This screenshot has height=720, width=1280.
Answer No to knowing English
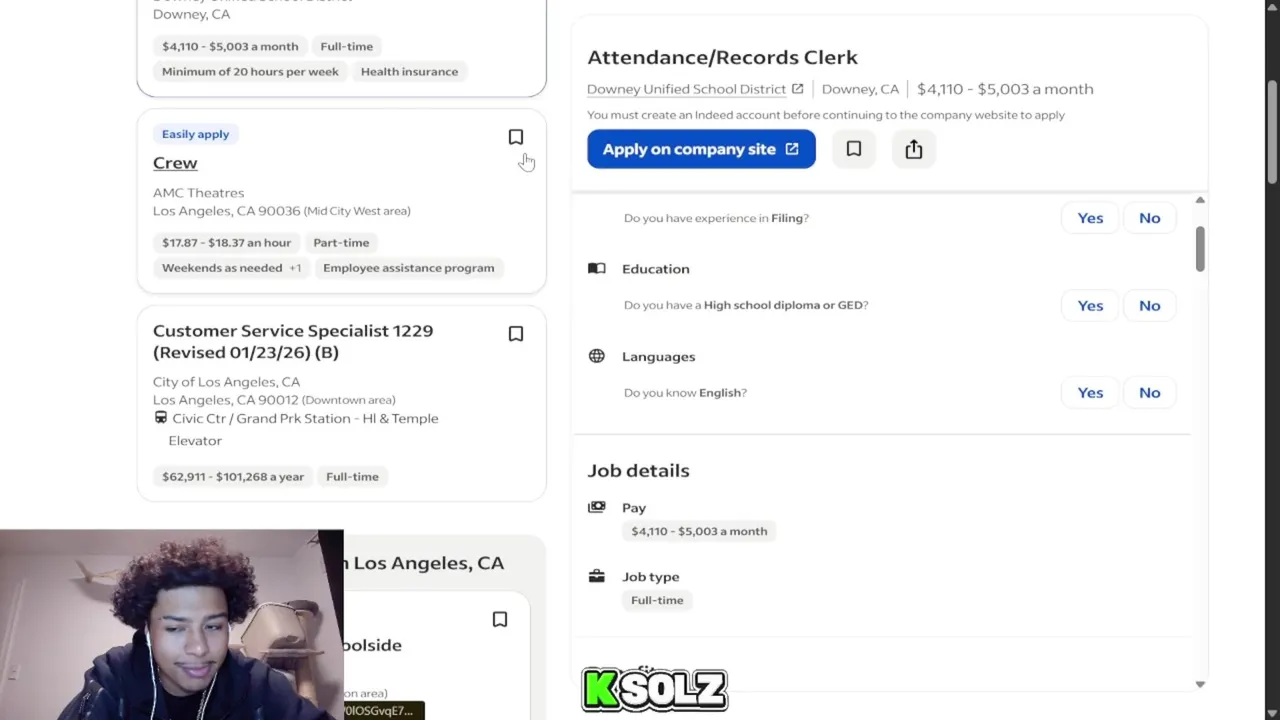click(x=1149, y=392)
